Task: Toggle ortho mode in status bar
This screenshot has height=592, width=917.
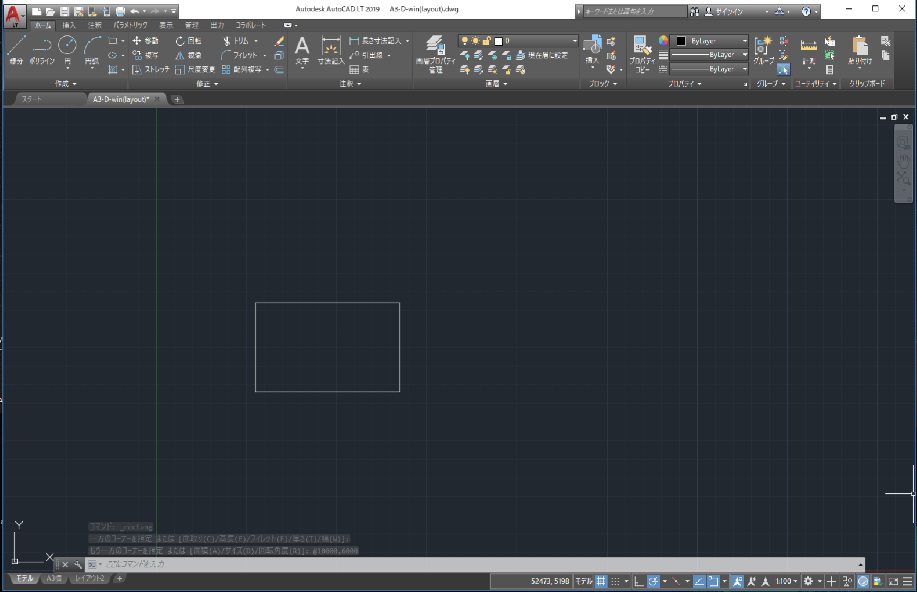Action: point(639,581)
